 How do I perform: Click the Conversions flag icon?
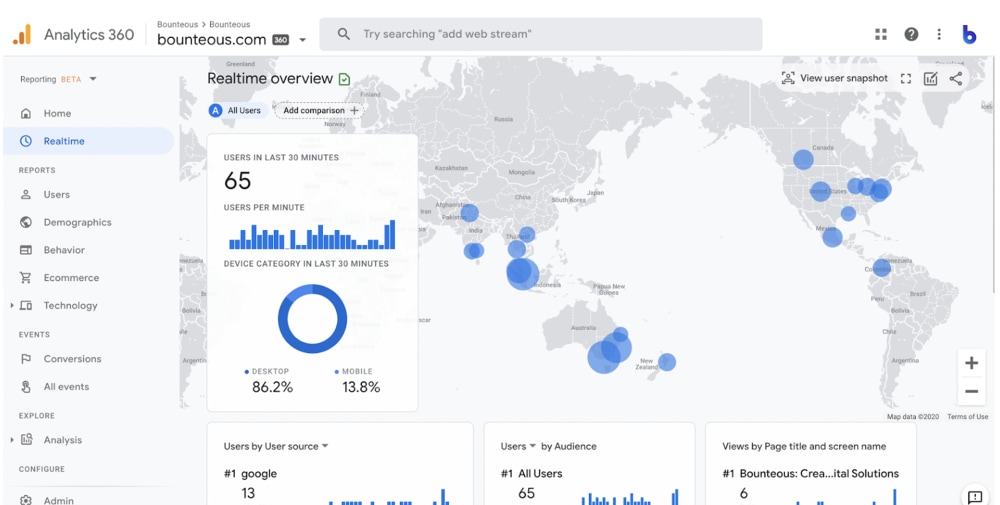pos(26,359)
